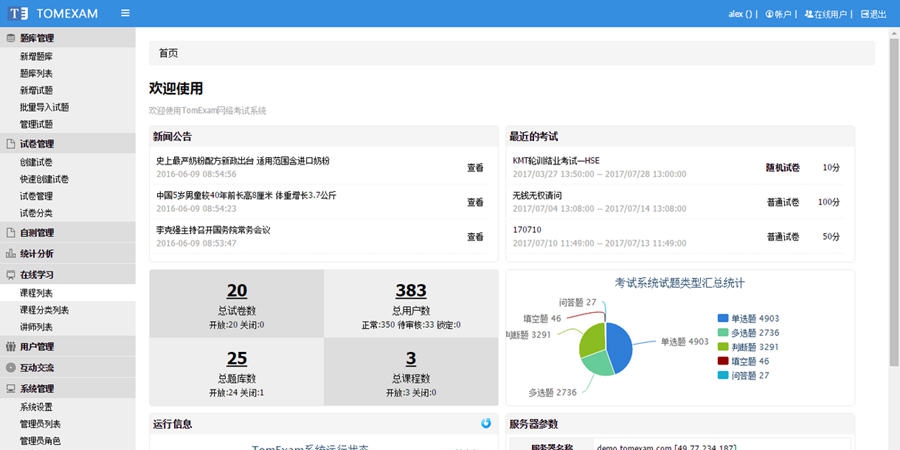Open 在线用户 online users icon

(808, 14)
